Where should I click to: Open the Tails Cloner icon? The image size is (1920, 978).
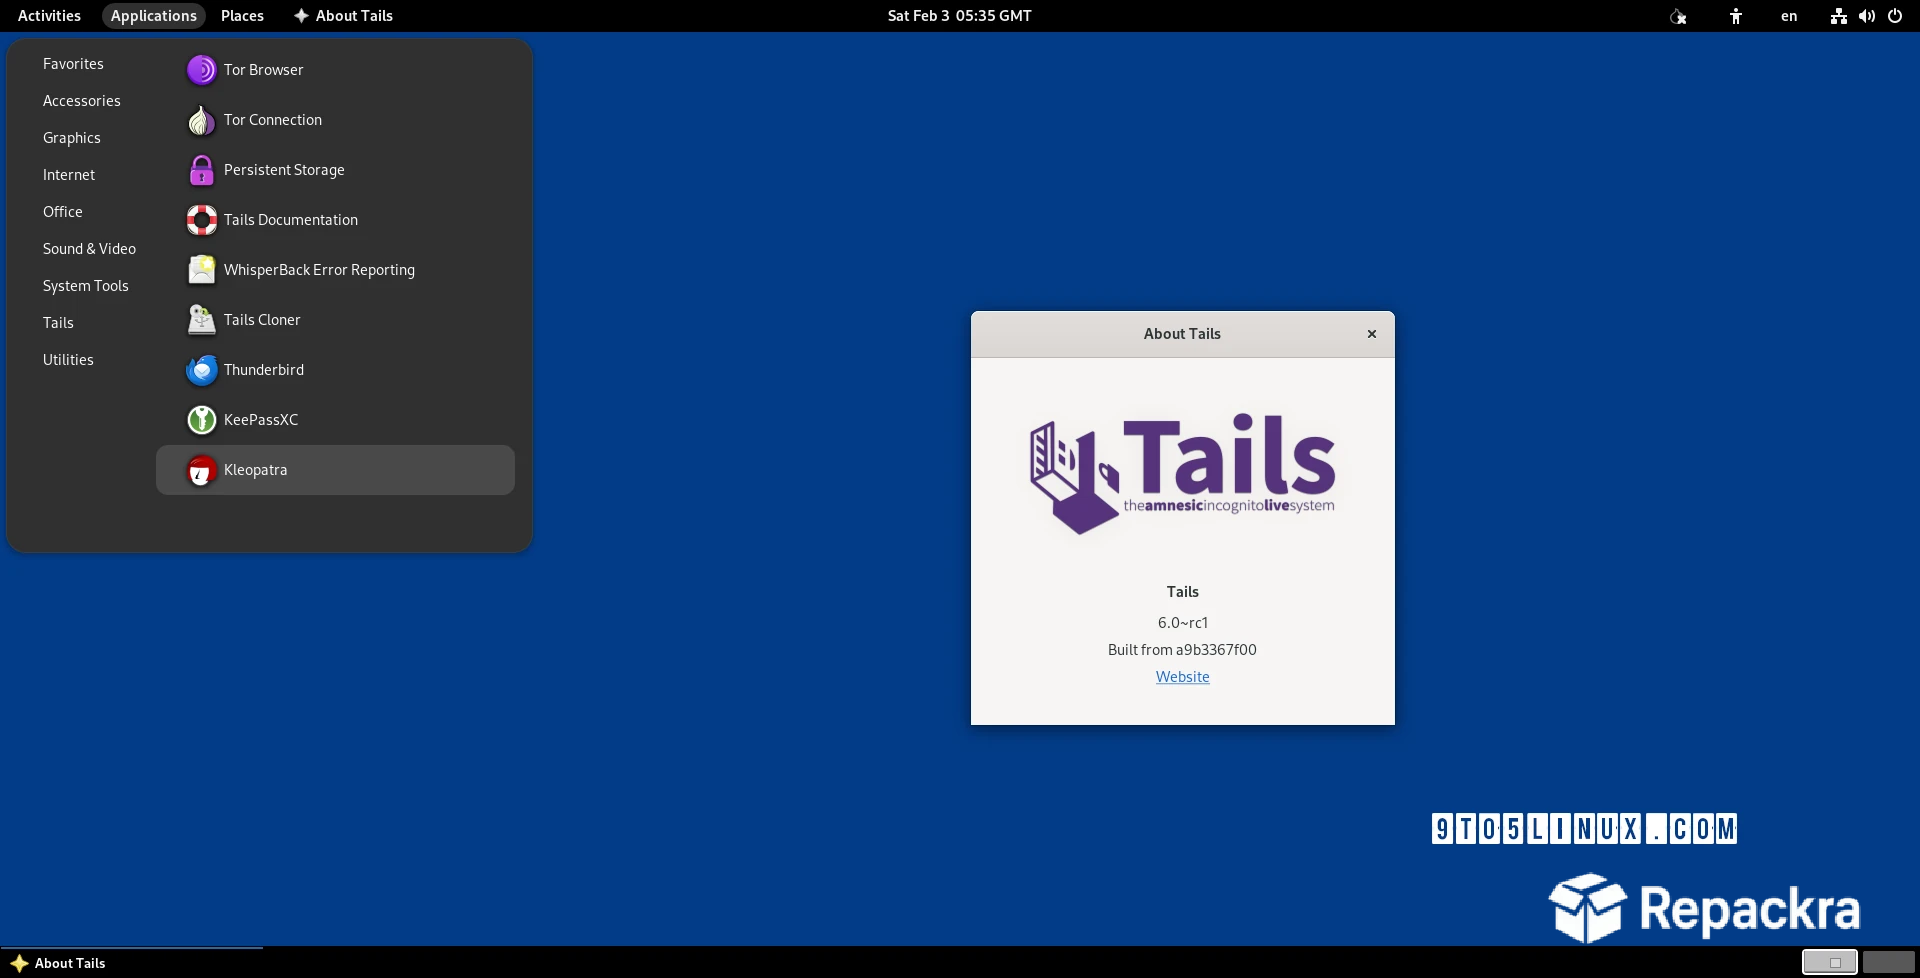(x=201, y=320)
